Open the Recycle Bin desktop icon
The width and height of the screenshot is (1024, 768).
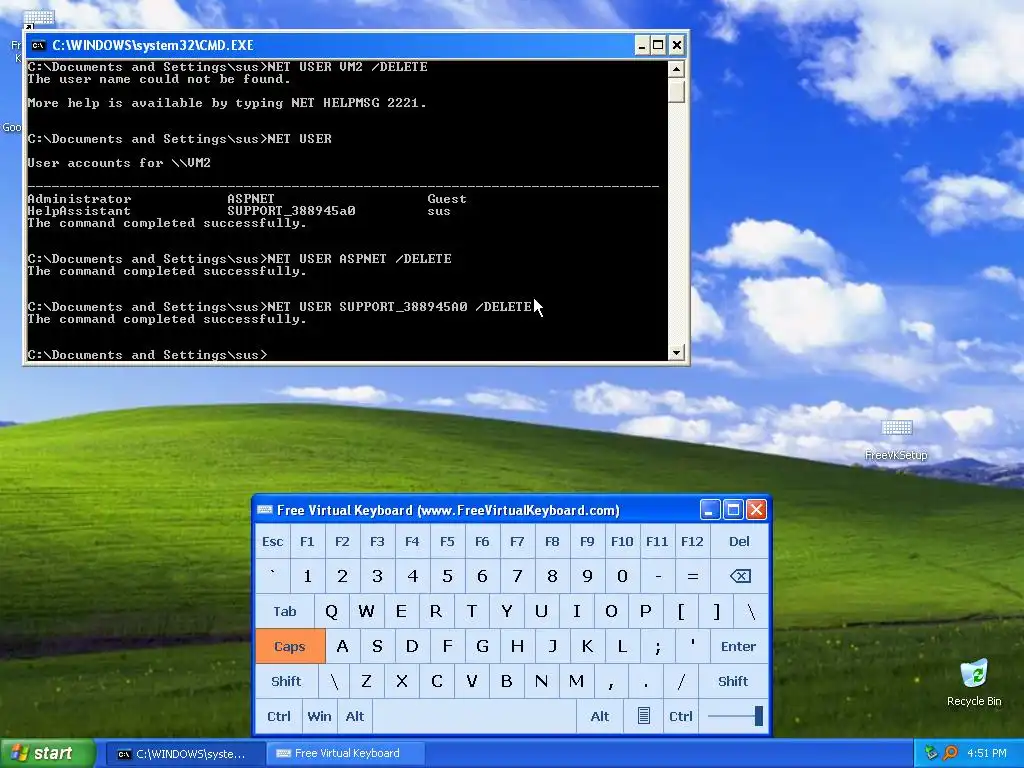tap(974, 683)
